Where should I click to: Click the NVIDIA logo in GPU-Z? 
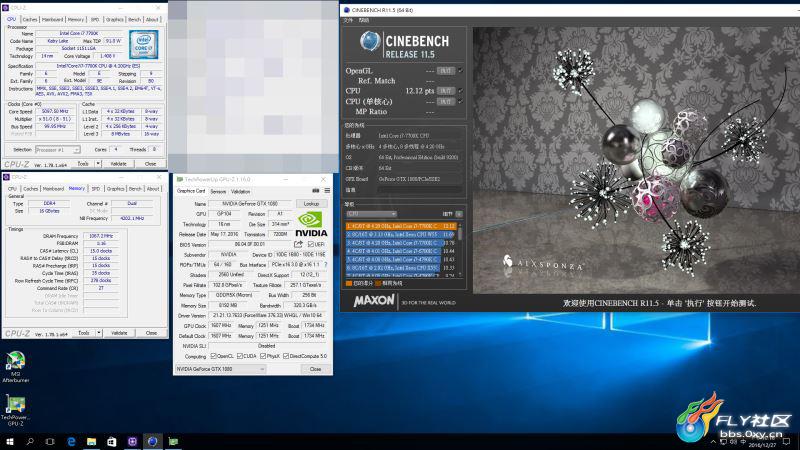[311, 224]
